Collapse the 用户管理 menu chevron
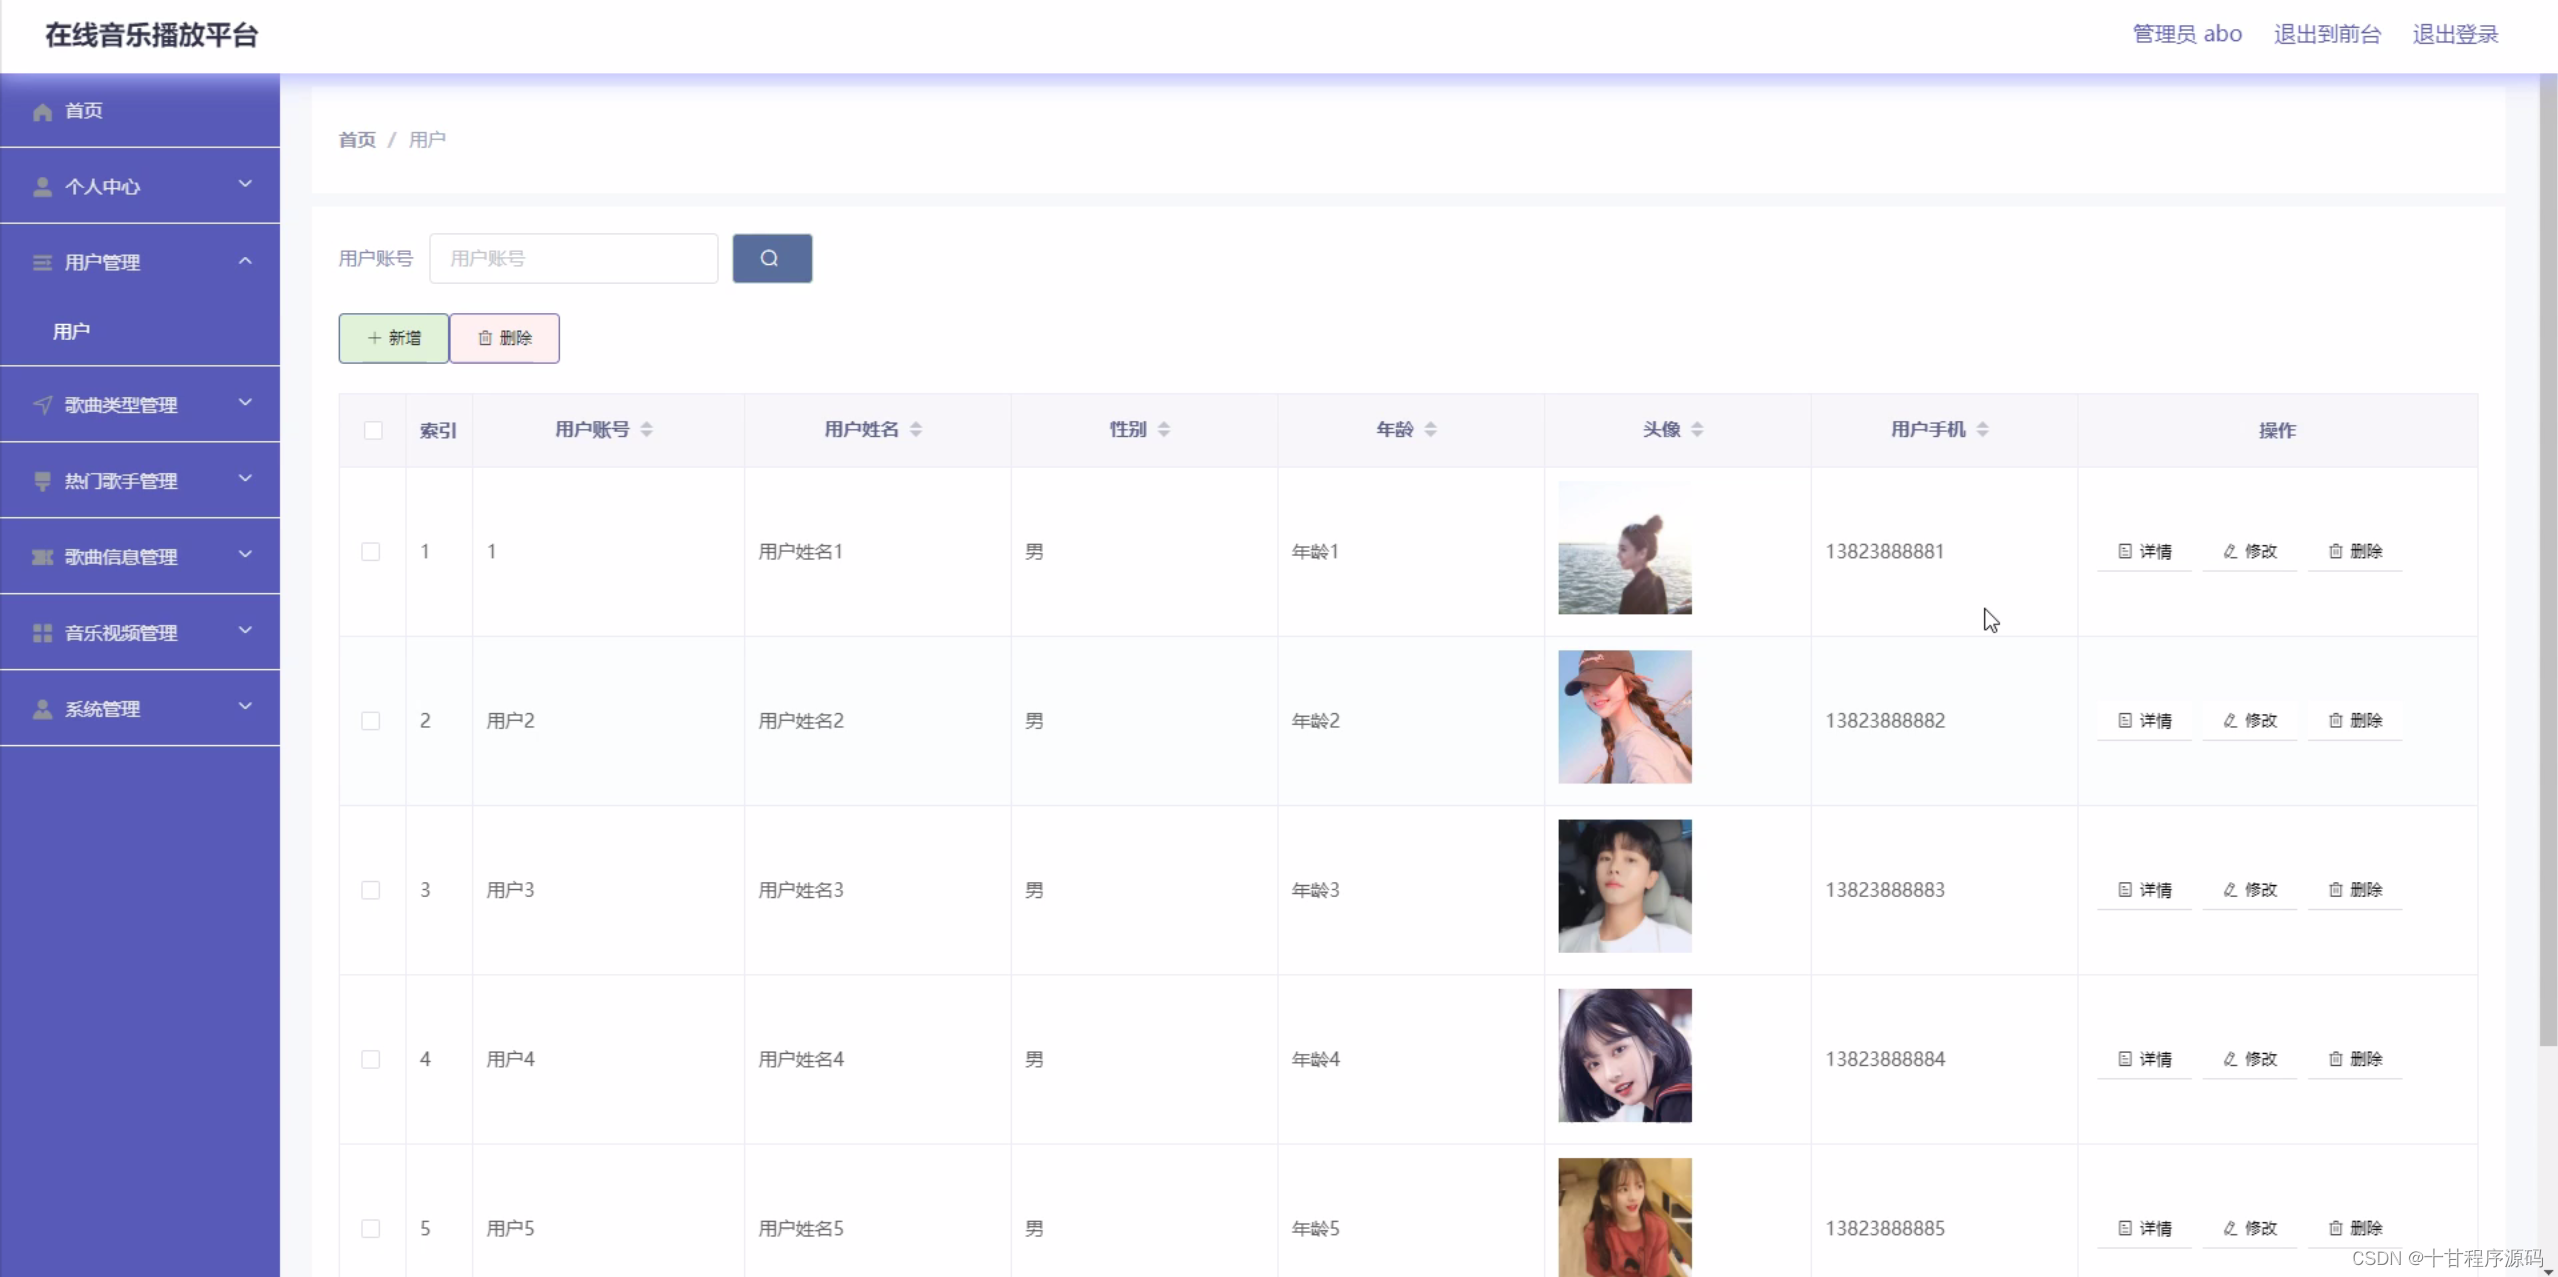Screen dimensions: 2558x1277 coord(245,262)
